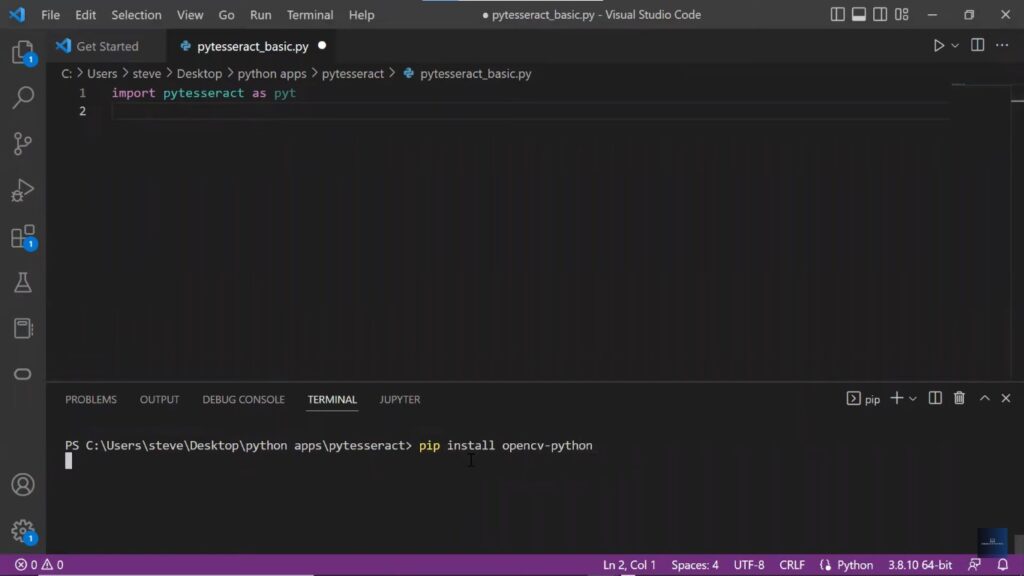Change line endings via CRLF status item

tap(792, 564)
